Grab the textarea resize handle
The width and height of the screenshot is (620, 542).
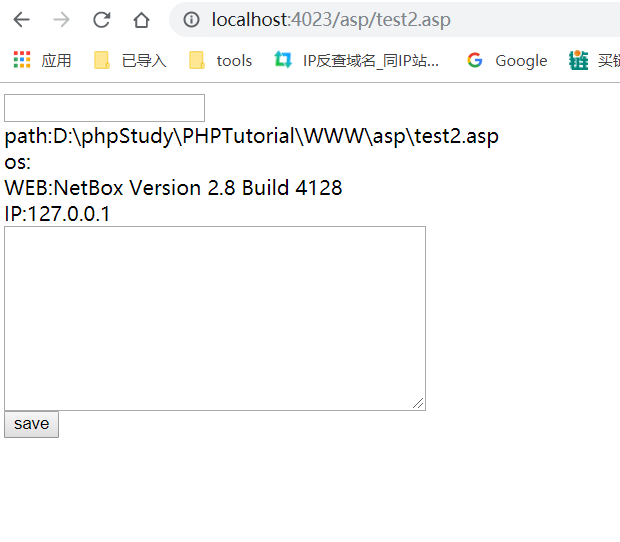[418, 403]
